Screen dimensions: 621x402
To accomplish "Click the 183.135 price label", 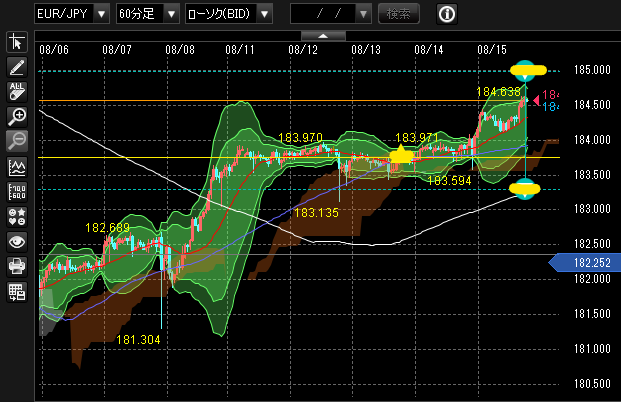I will [x=316, y=213].
